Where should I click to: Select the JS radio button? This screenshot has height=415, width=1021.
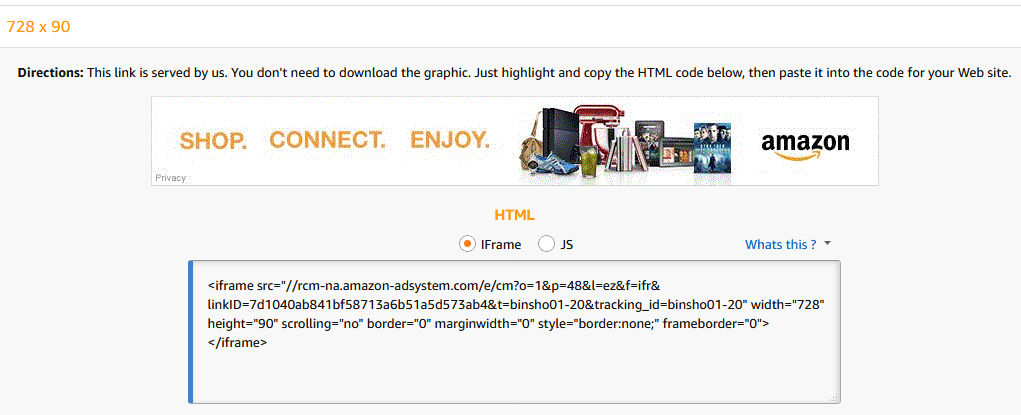546,244
